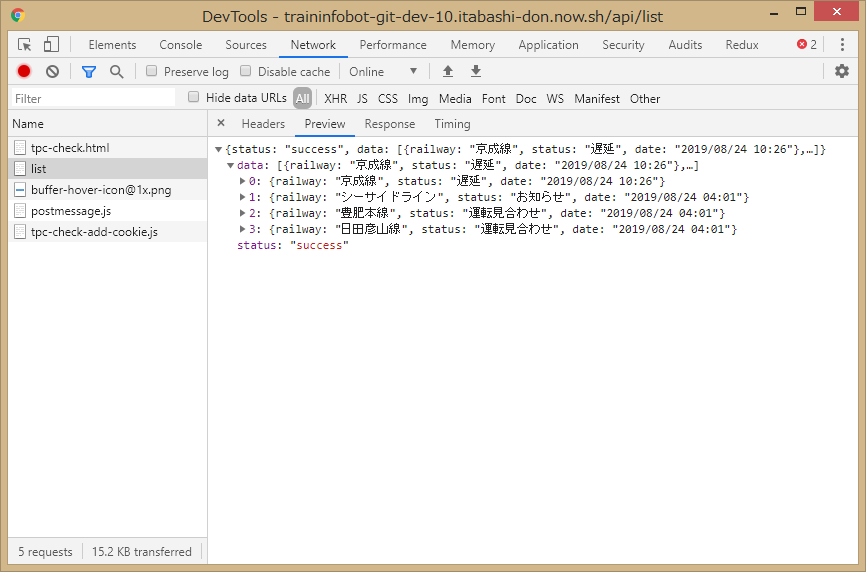Switch to the Console tab

coord(180,45)
